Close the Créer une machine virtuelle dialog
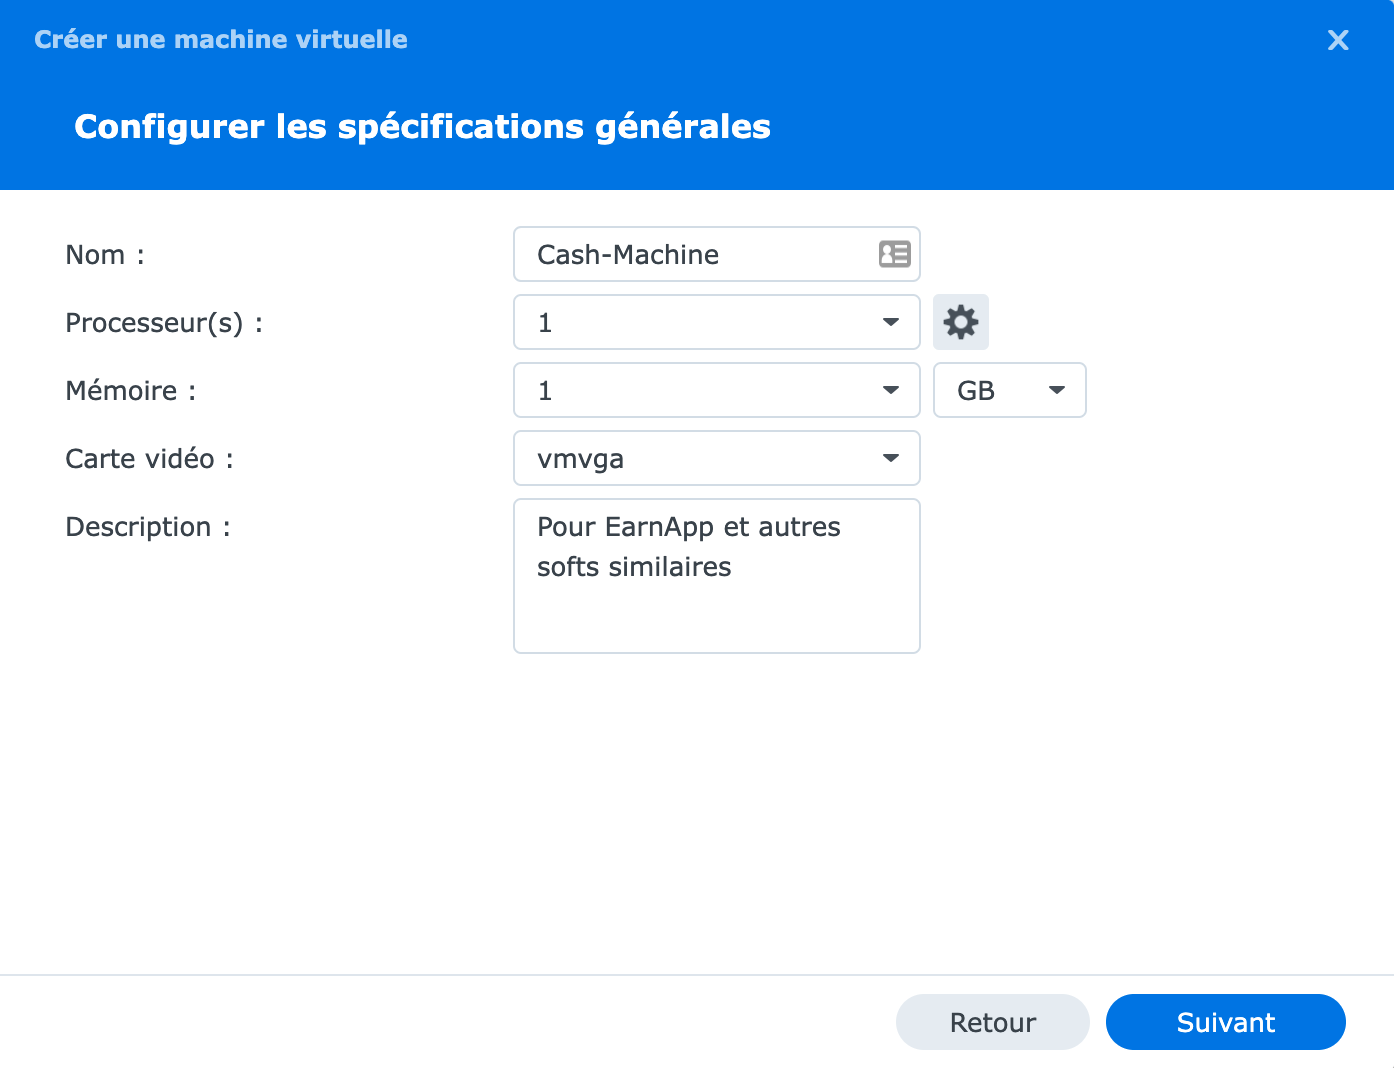This screenshot has width=1394, height=1068. coord(1338,40)
